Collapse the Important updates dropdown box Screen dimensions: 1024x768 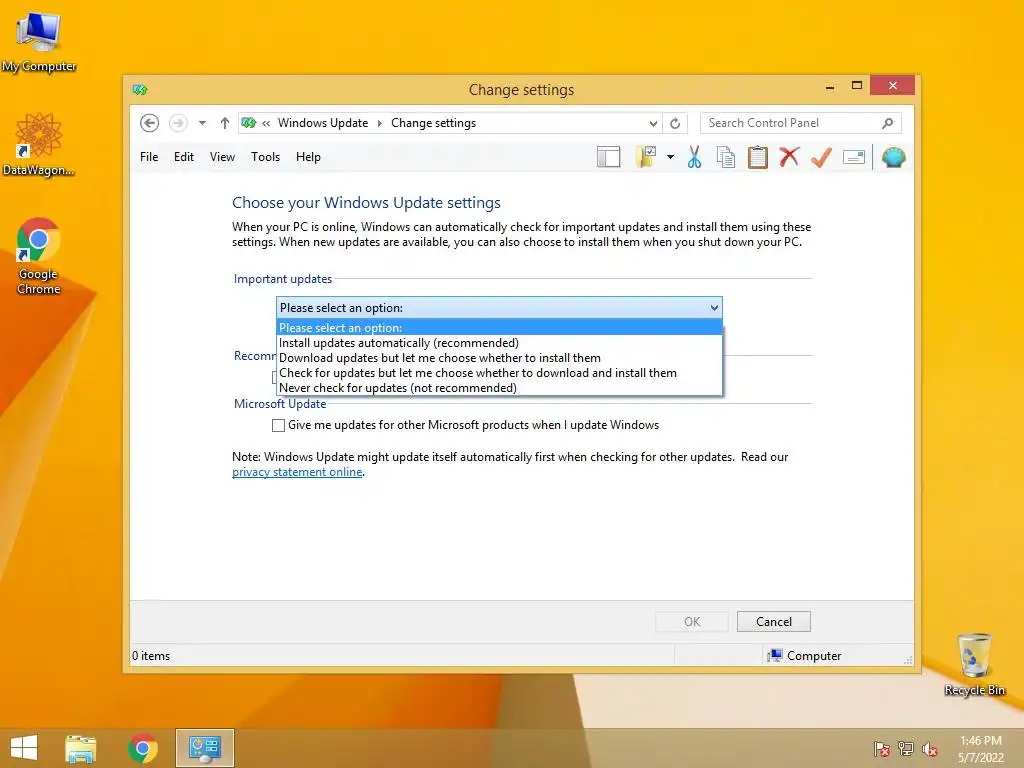point(499,308)
